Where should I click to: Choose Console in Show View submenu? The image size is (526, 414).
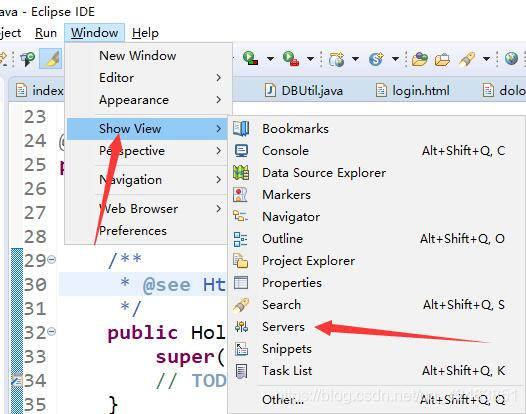click(376, 151)
